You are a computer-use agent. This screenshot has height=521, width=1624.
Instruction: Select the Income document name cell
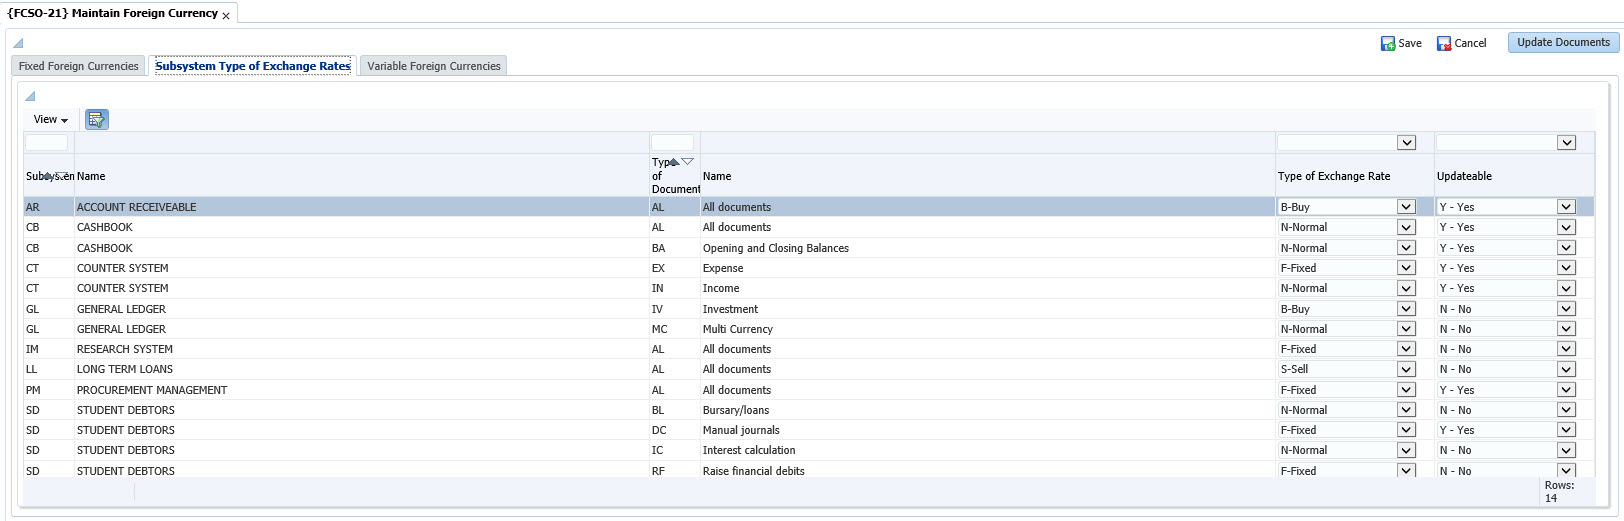[988, 288]
